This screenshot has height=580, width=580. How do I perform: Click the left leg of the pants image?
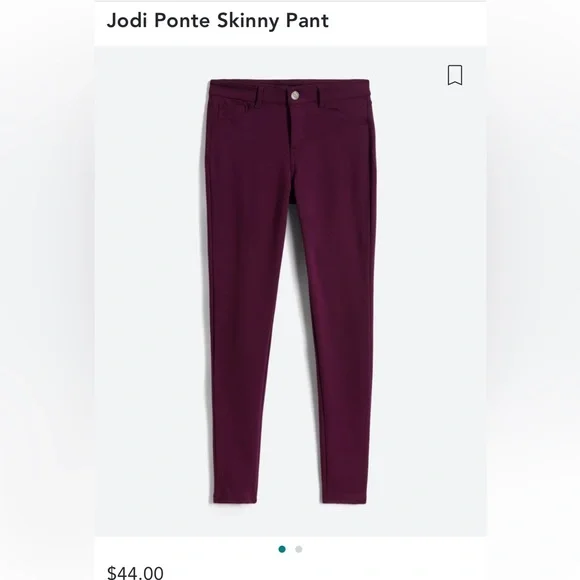click(244, 333)
